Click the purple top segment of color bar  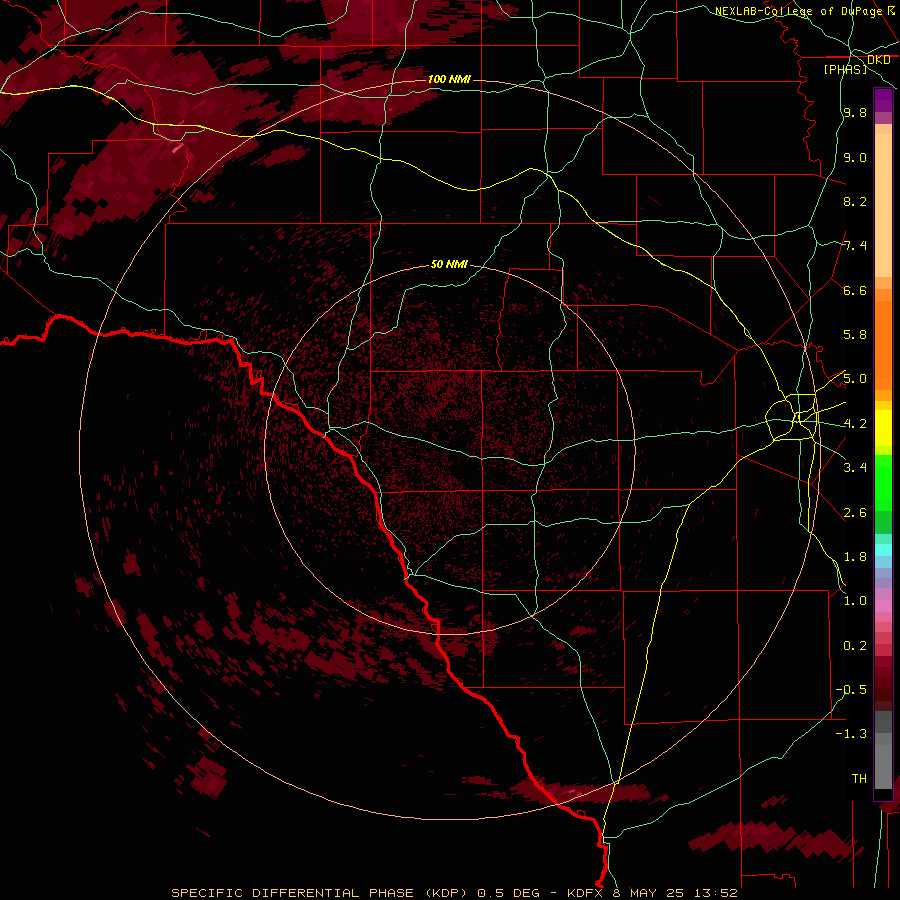click(x=883, y=100)
